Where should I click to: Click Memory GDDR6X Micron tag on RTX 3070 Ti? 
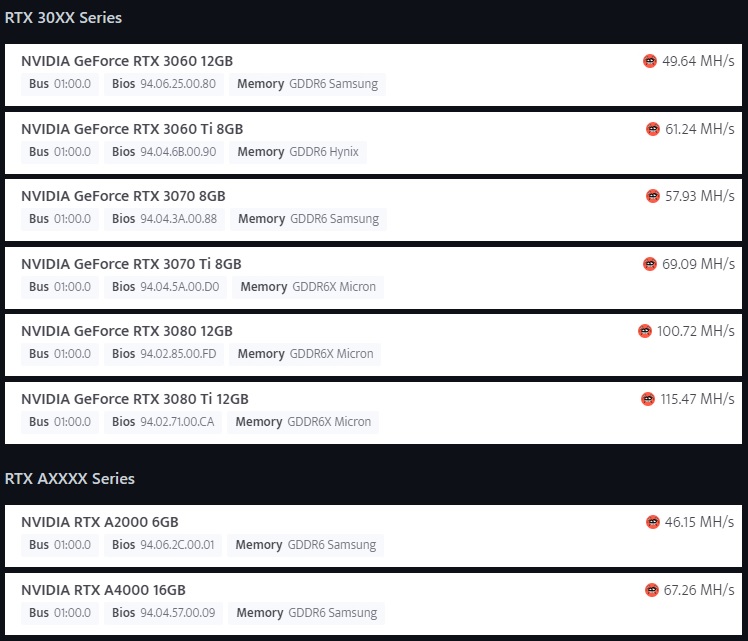pyautogui.click(x=308, y=287)
